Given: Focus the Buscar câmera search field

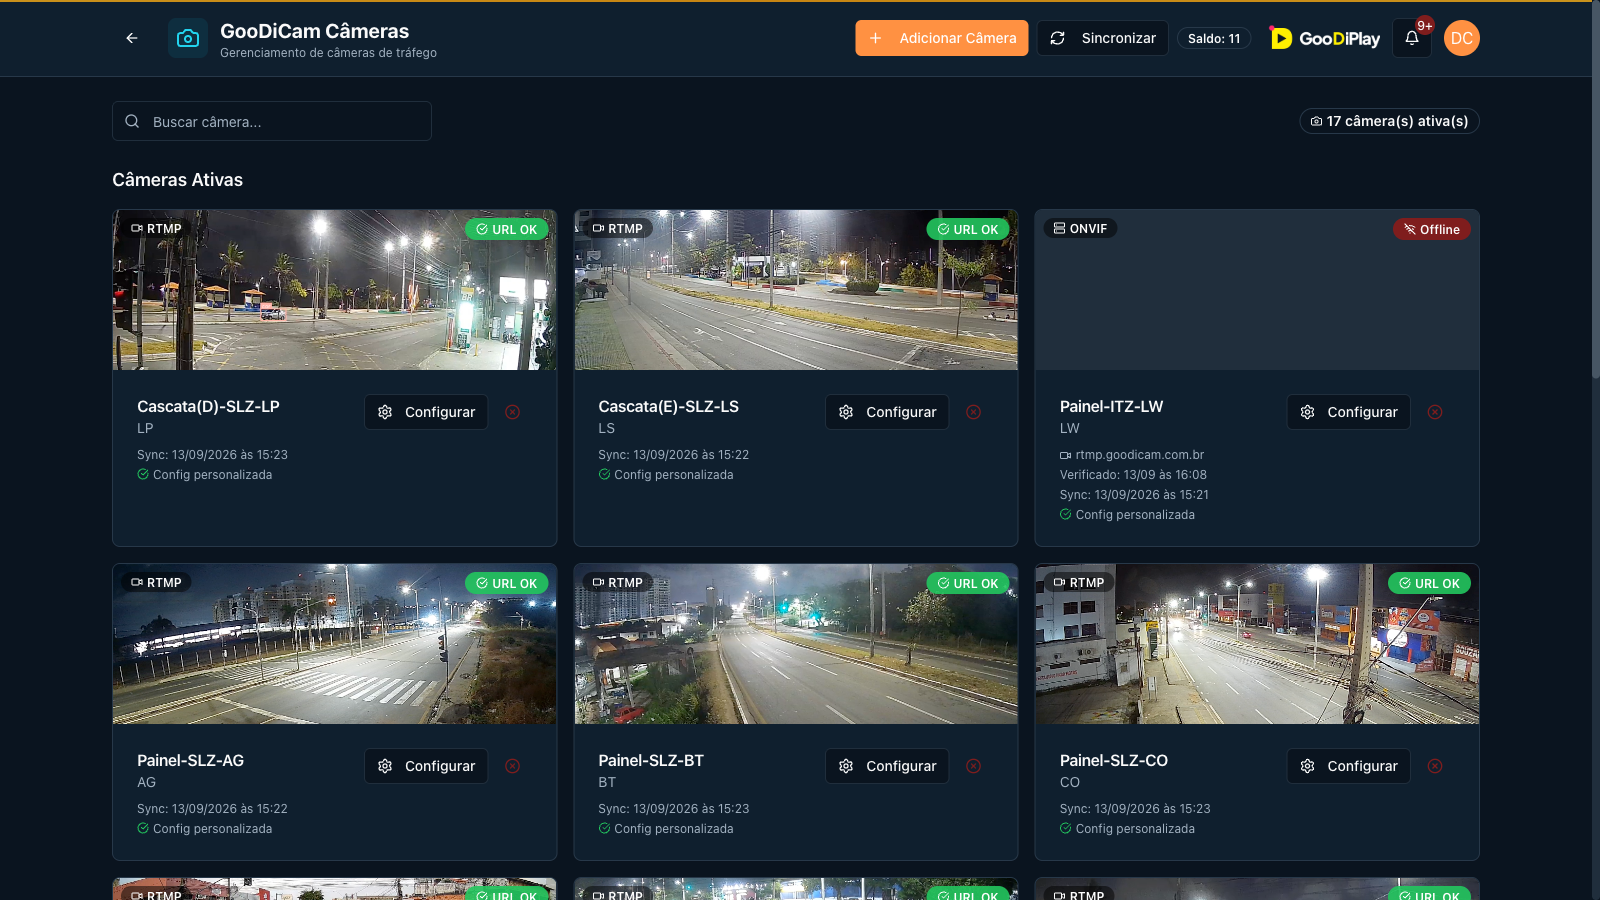Looking at the screenshot, I should point(272,121).
